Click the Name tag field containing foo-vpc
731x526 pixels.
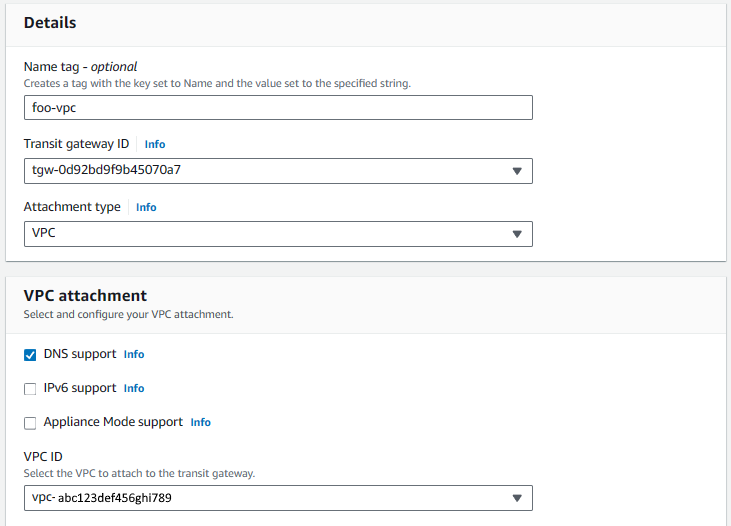click(x=278, y=108)
